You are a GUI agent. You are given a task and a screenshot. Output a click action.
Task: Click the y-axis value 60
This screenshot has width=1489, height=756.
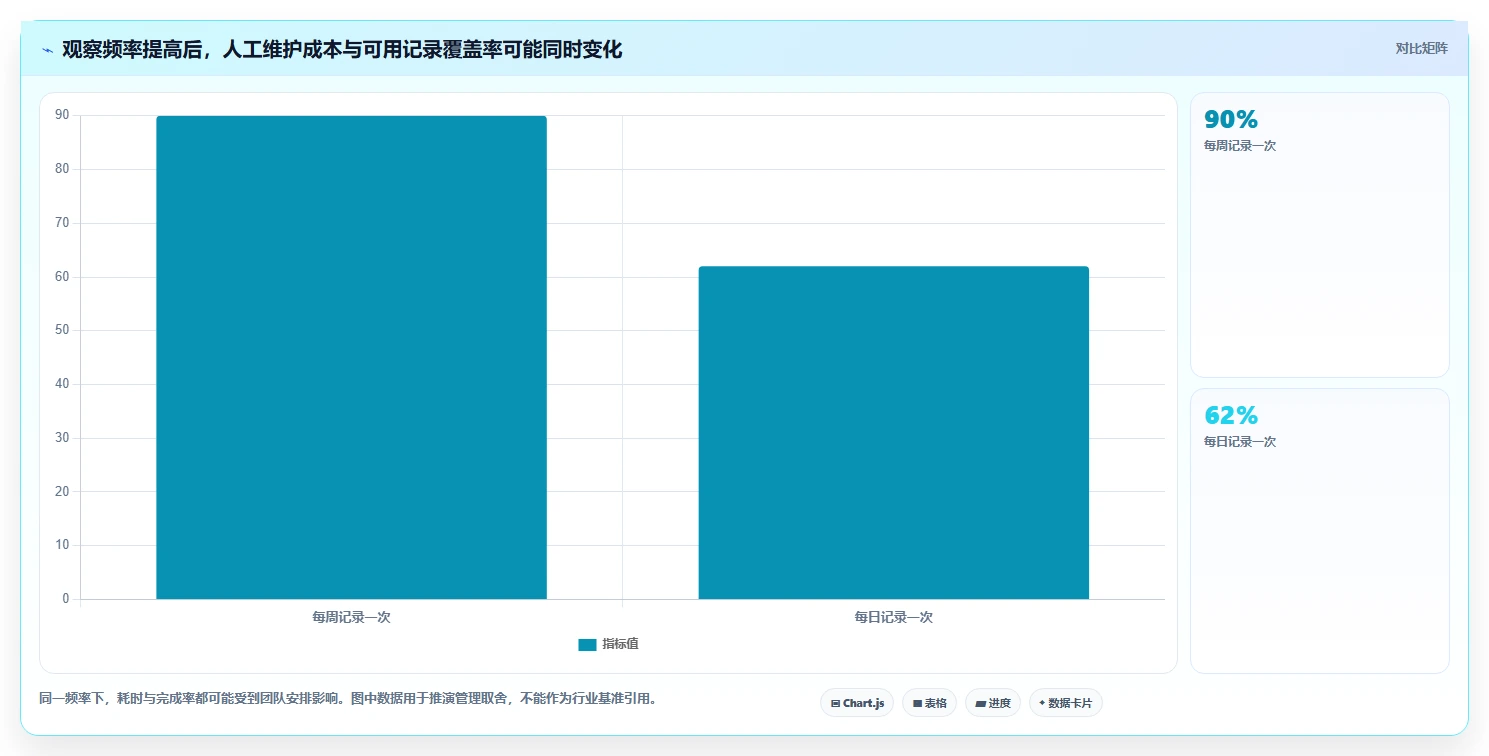click(x=62, y=276)
